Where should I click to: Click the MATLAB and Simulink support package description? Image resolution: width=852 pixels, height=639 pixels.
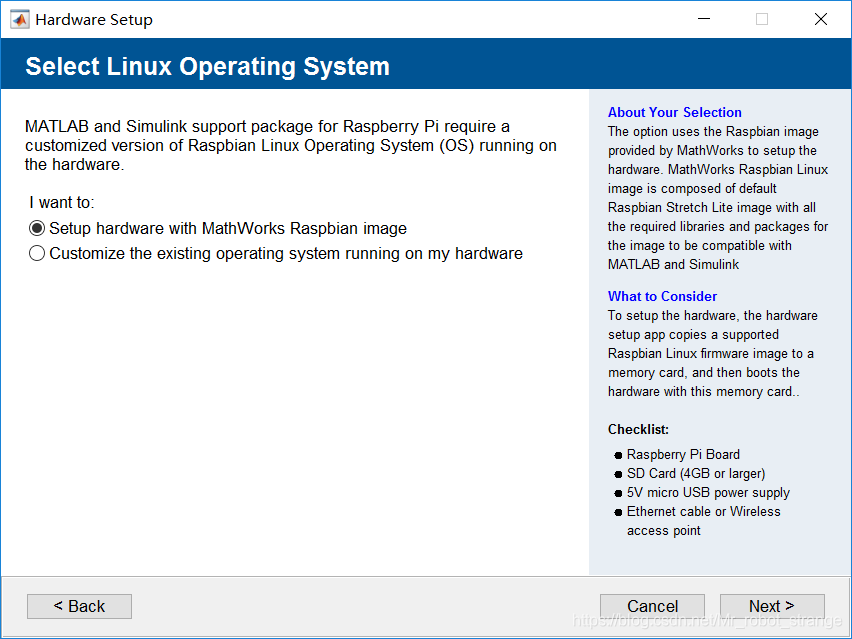290,145
